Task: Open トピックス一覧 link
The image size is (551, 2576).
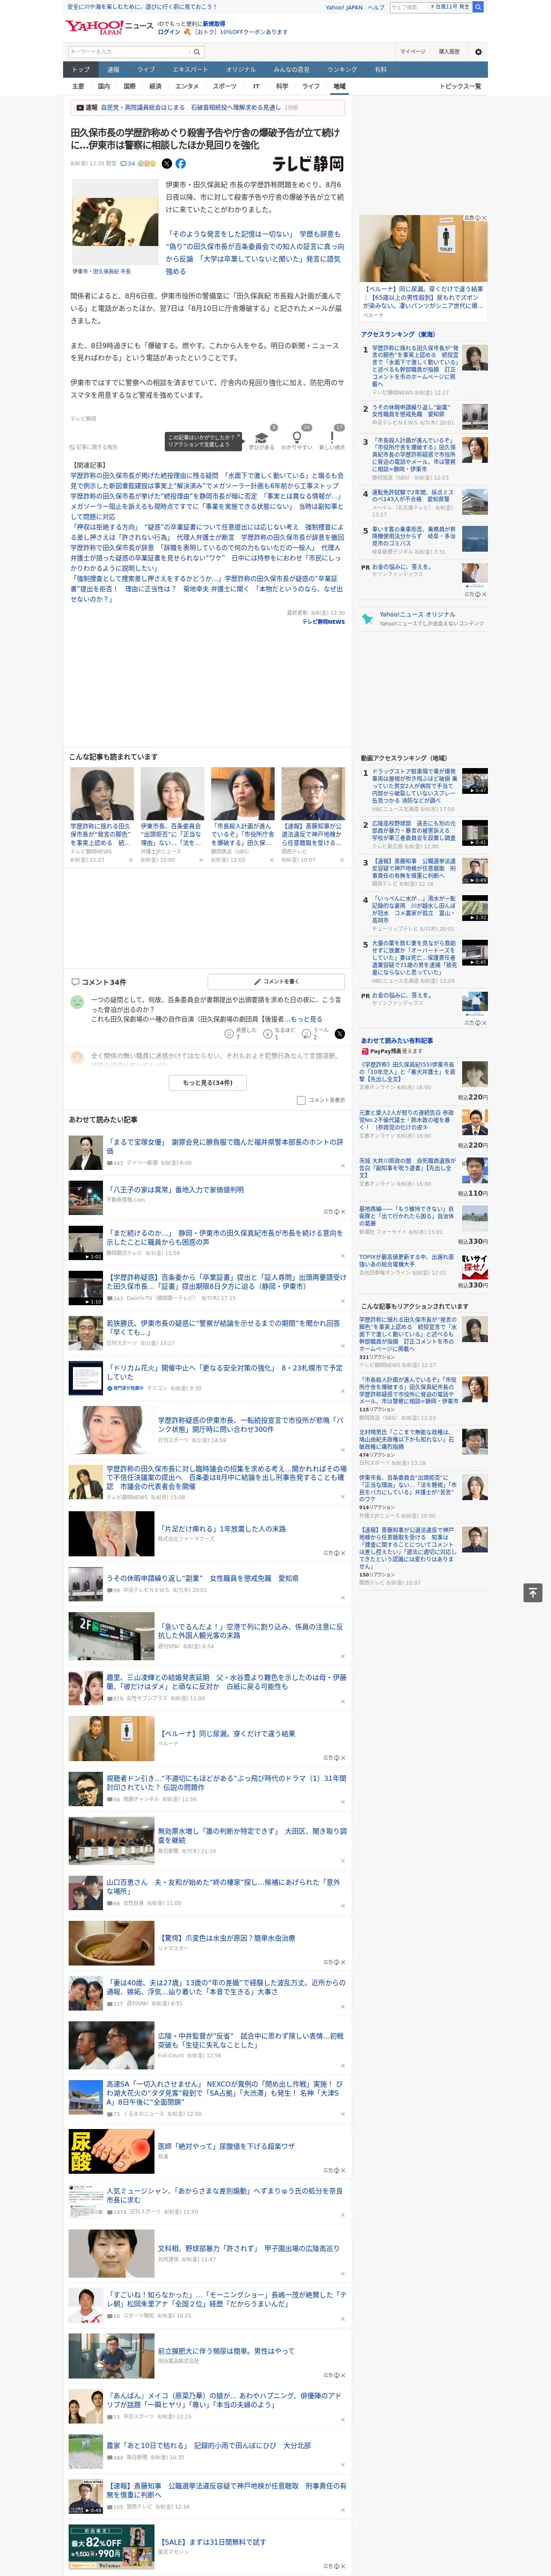Action: pos(460,86)
